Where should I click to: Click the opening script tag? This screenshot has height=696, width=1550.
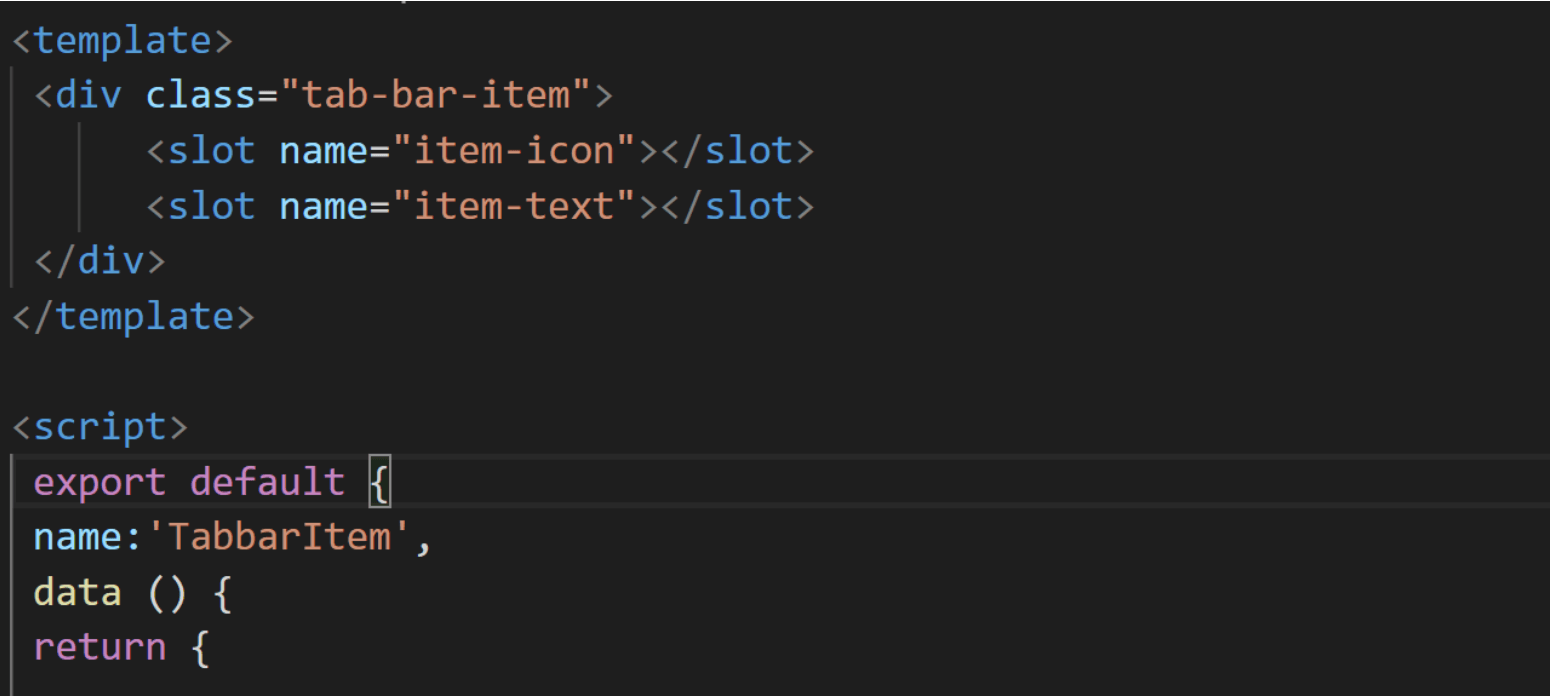pyautogui.click(x=100, y=426)
